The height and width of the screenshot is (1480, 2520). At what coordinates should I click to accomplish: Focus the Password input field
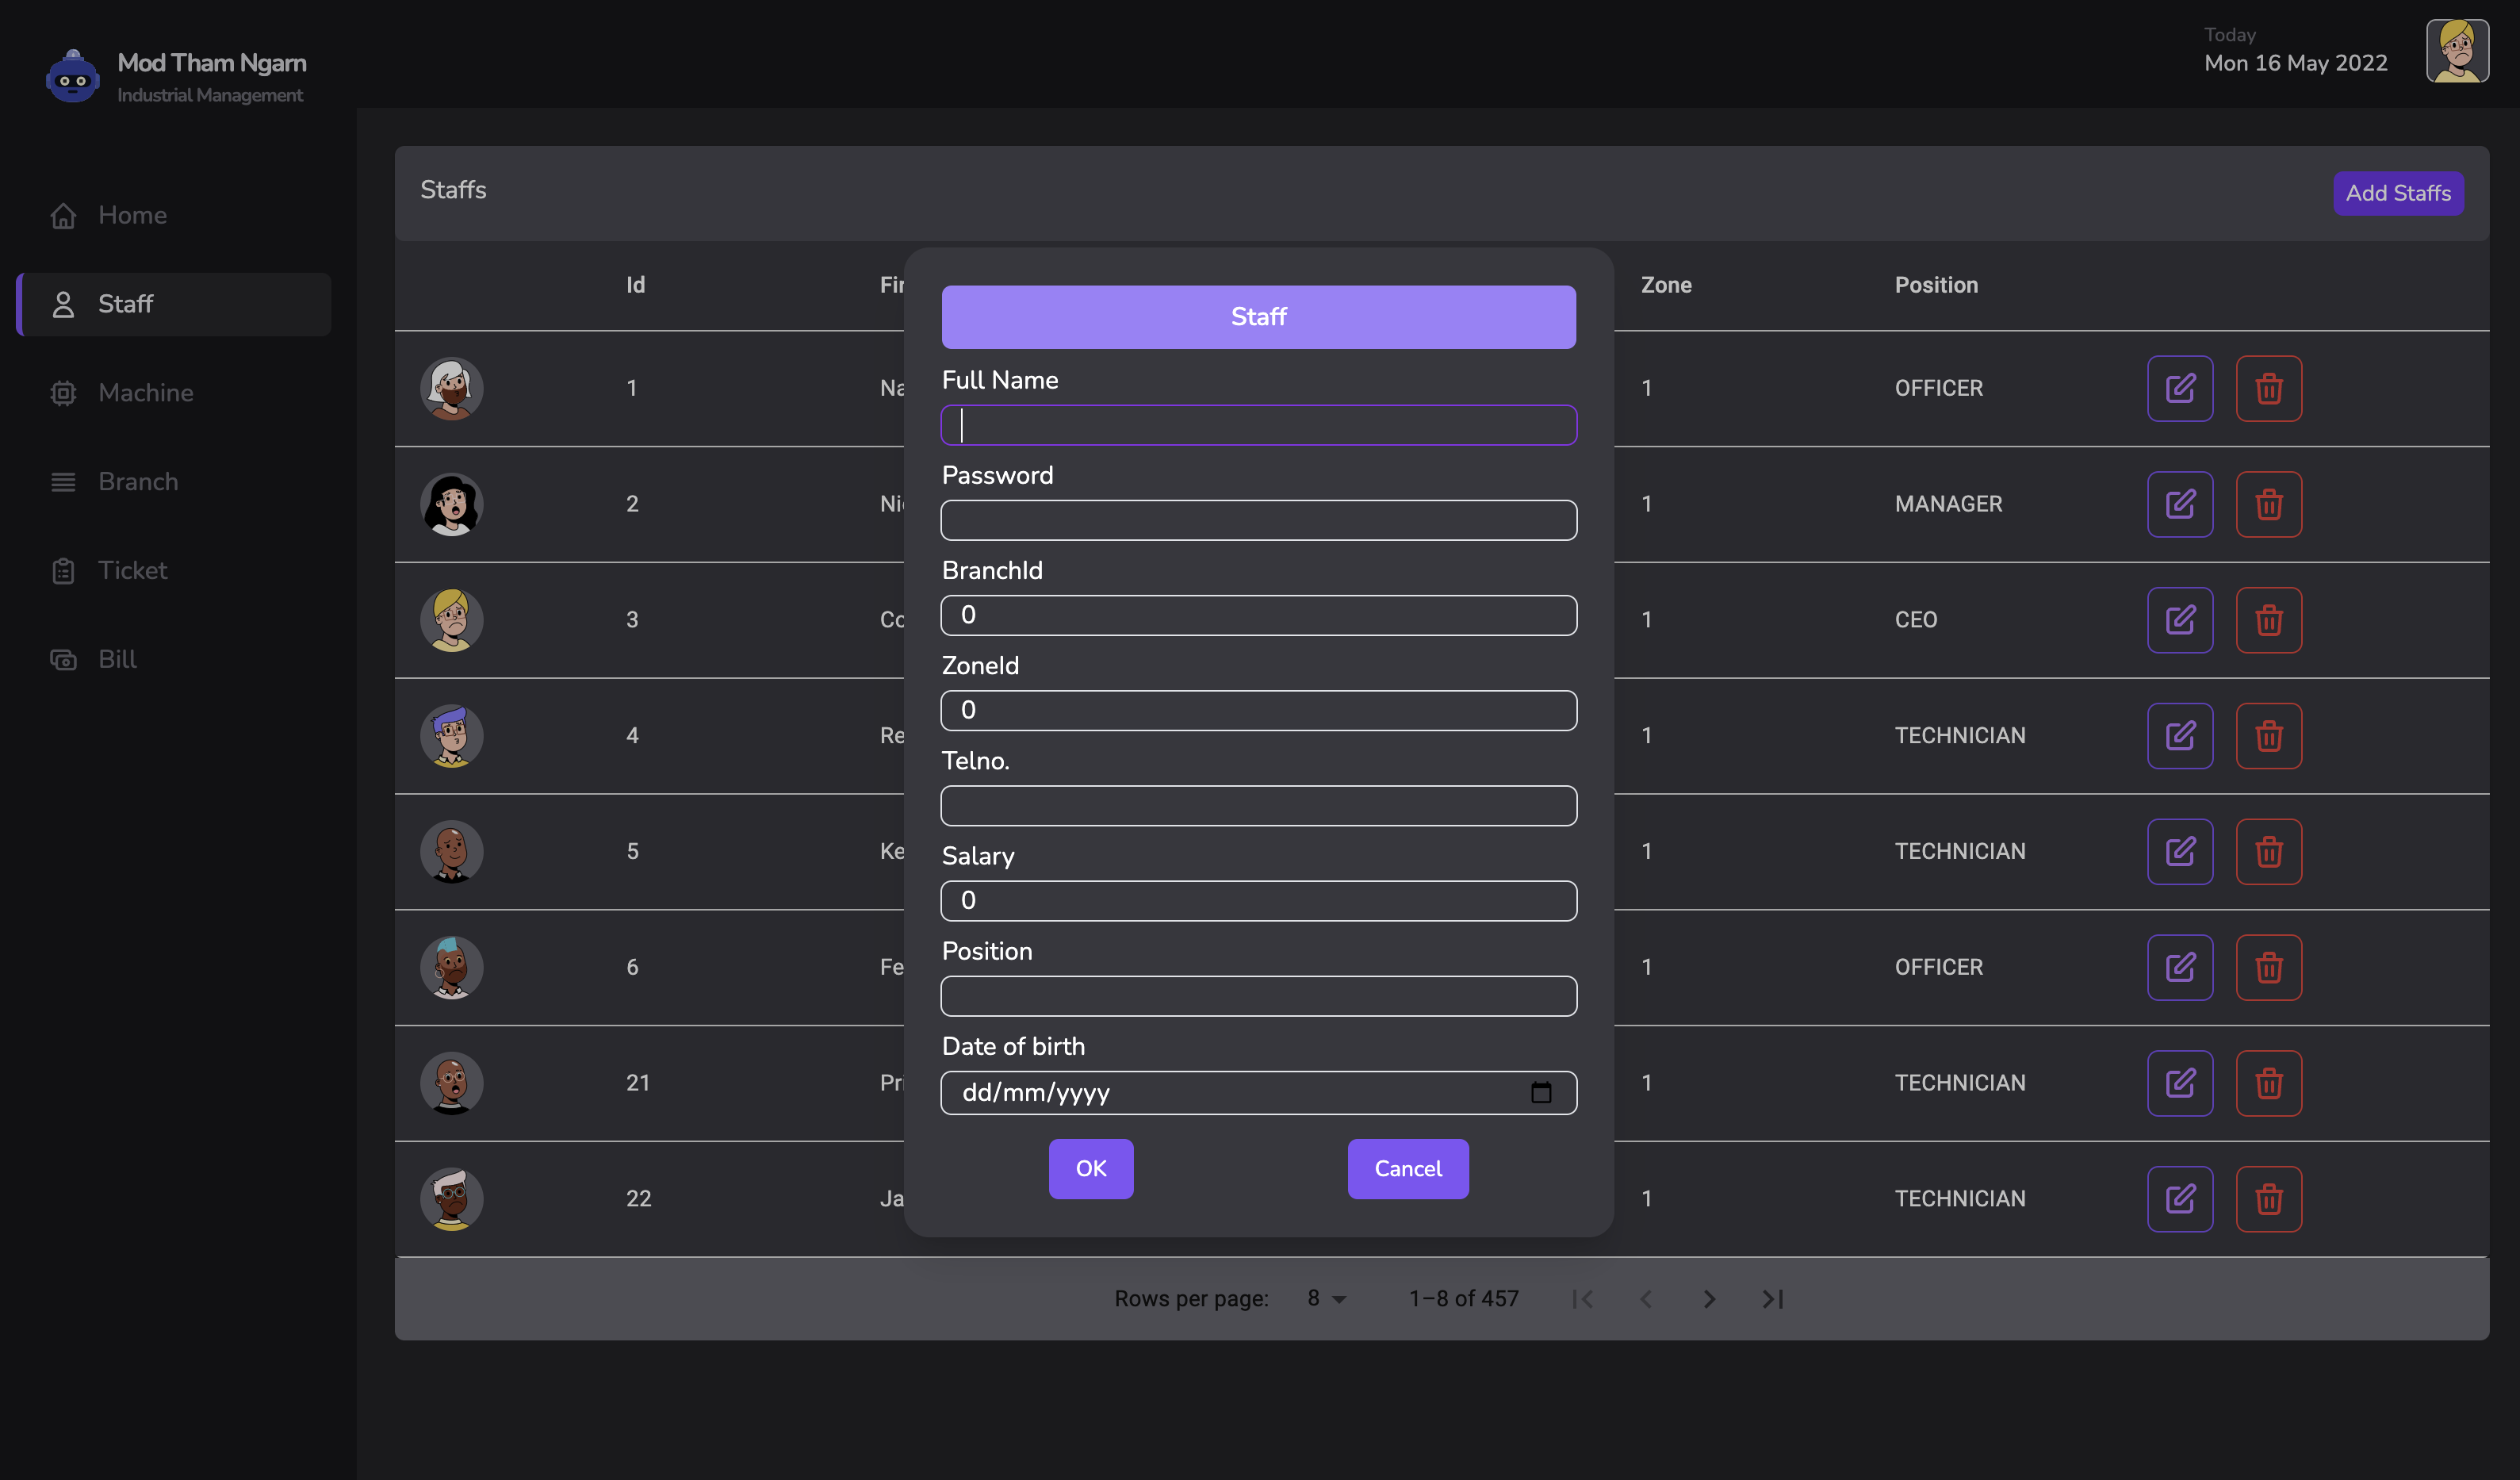click(1258, 520)
